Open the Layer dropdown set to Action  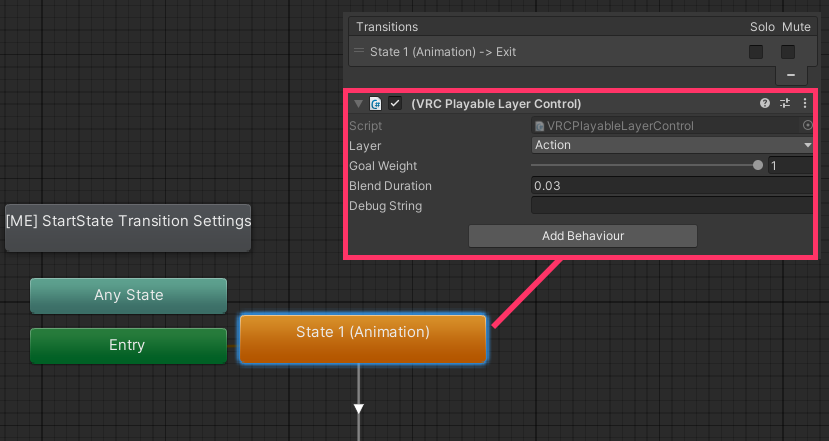pos(672,145)
